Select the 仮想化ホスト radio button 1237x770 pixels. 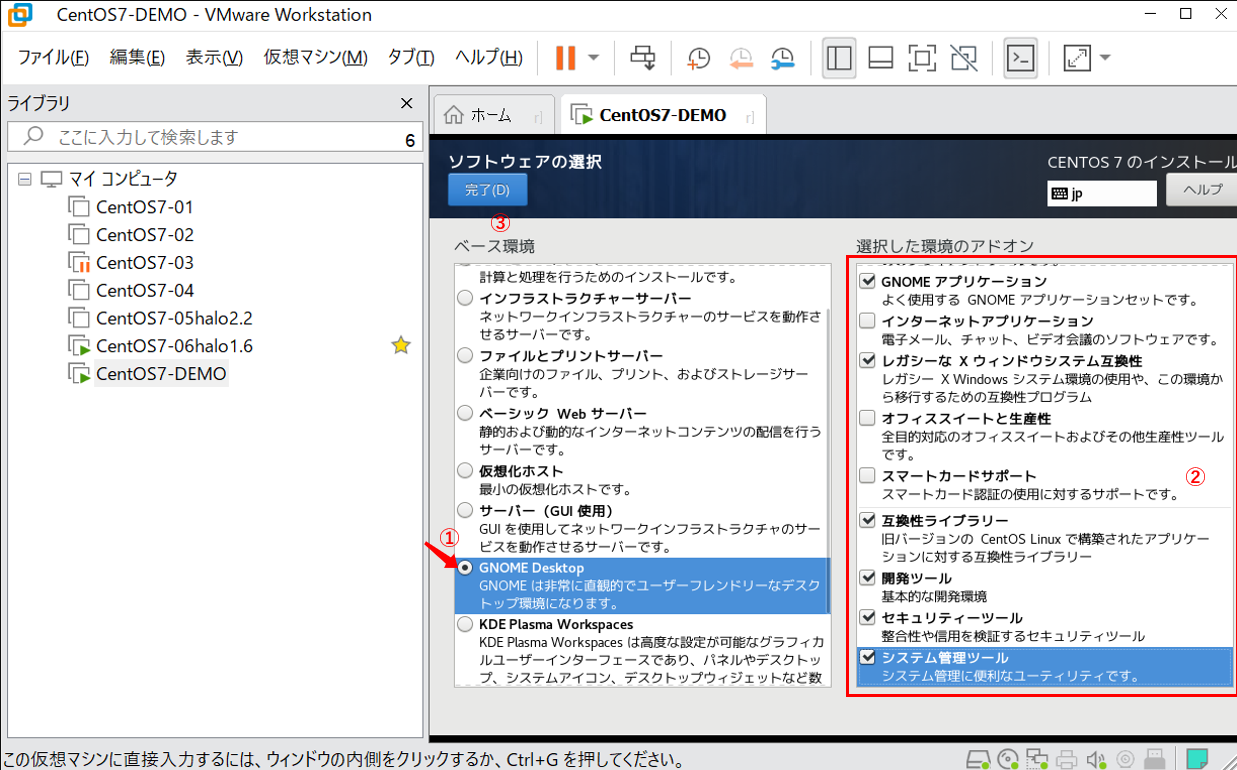click(465, 470)
